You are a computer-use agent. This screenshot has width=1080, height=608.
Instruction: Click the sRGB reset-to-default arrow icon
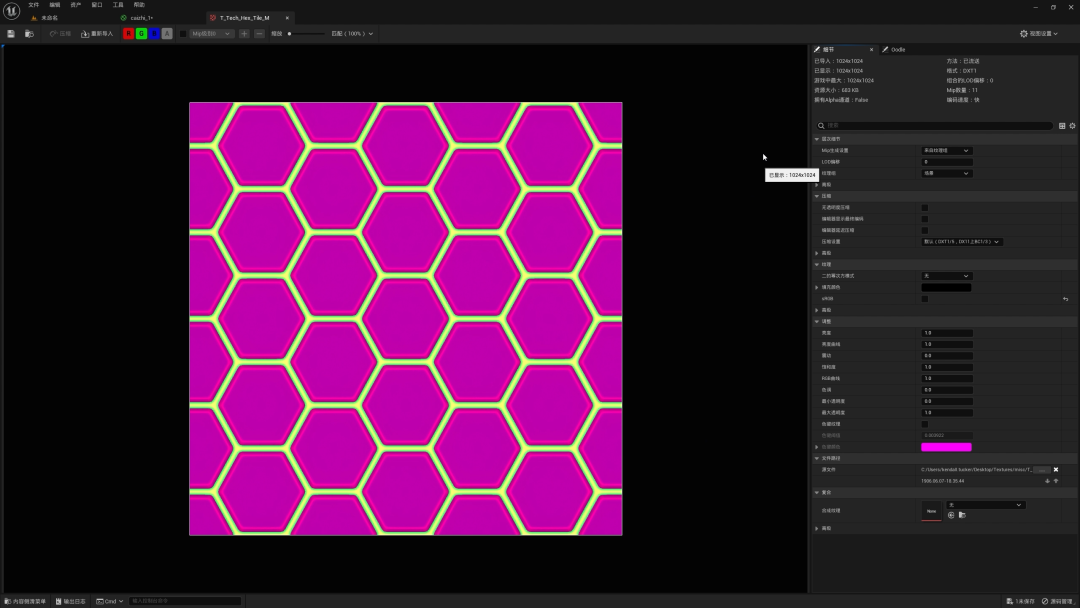[1066, 299]
